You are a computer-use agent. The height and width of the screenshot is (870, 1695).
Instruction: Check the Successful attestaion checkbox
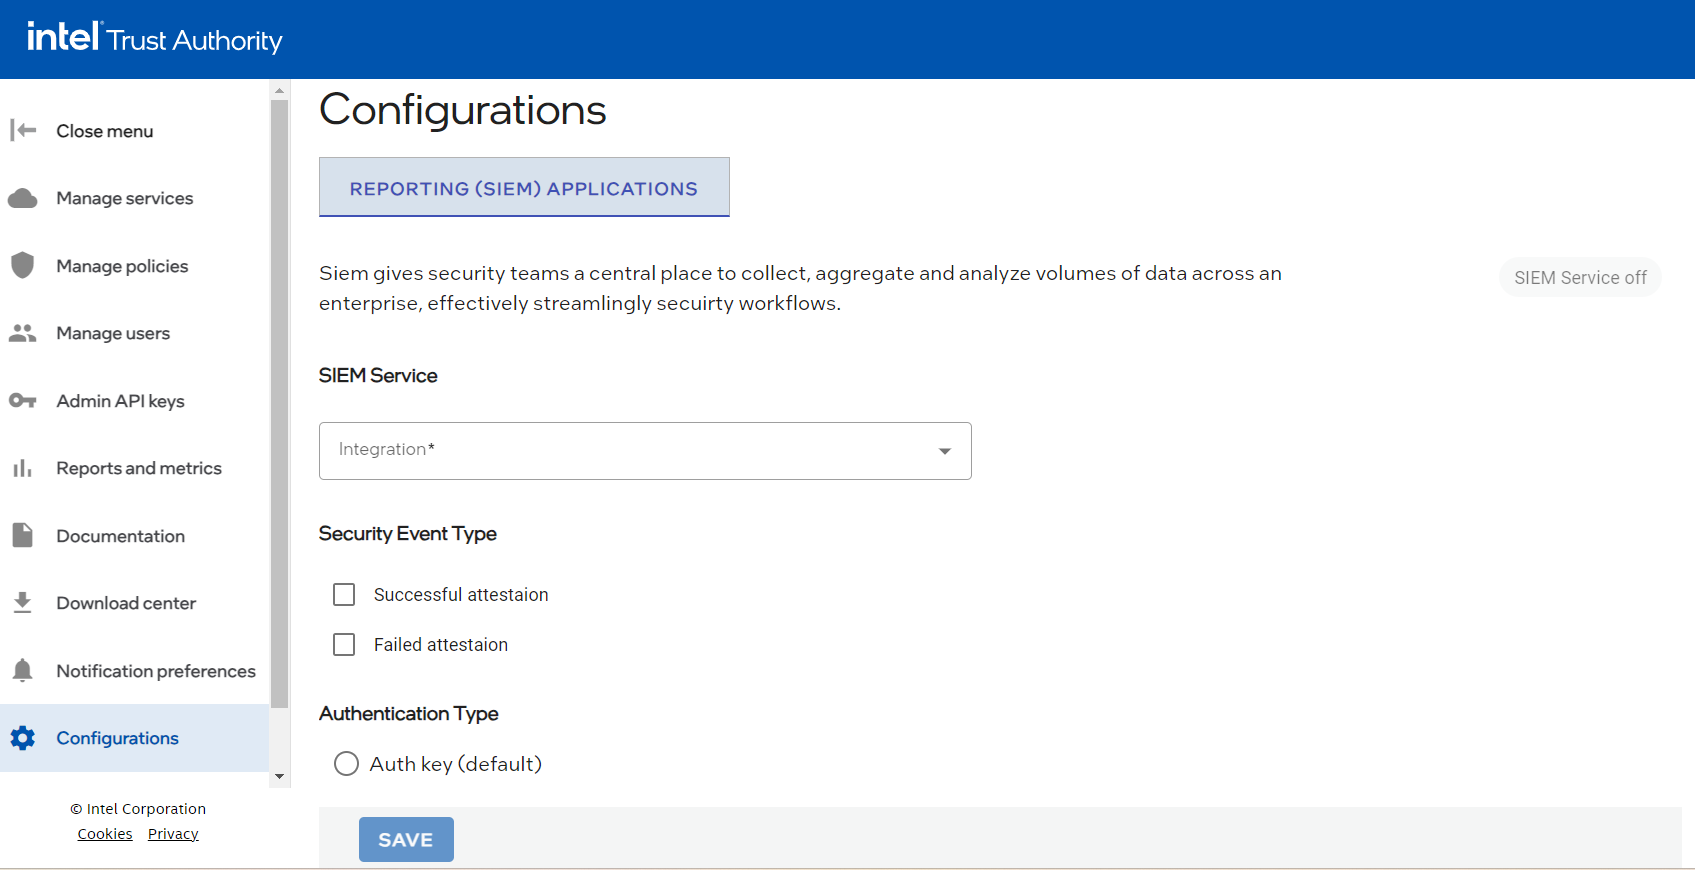(344, 595)
